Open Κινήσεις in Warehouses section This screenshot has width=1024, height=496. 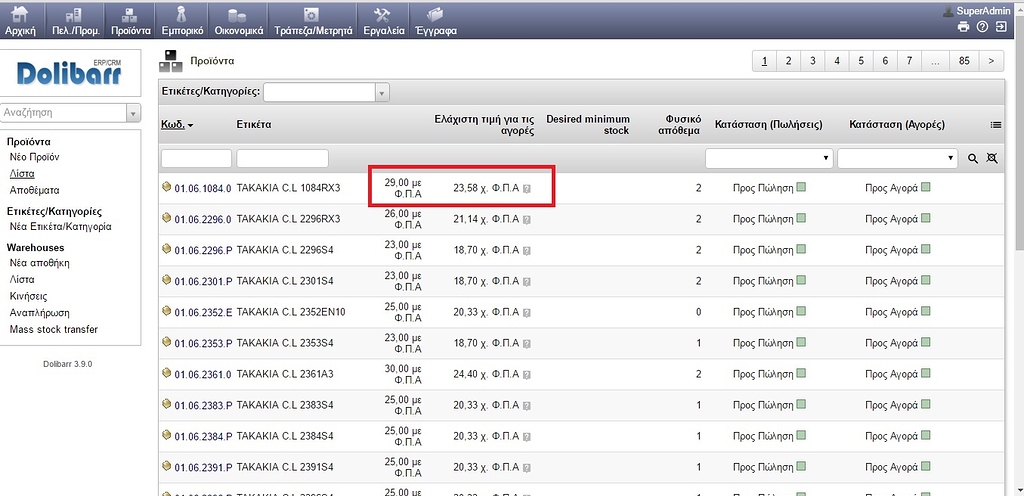click(x=28, y=296)
